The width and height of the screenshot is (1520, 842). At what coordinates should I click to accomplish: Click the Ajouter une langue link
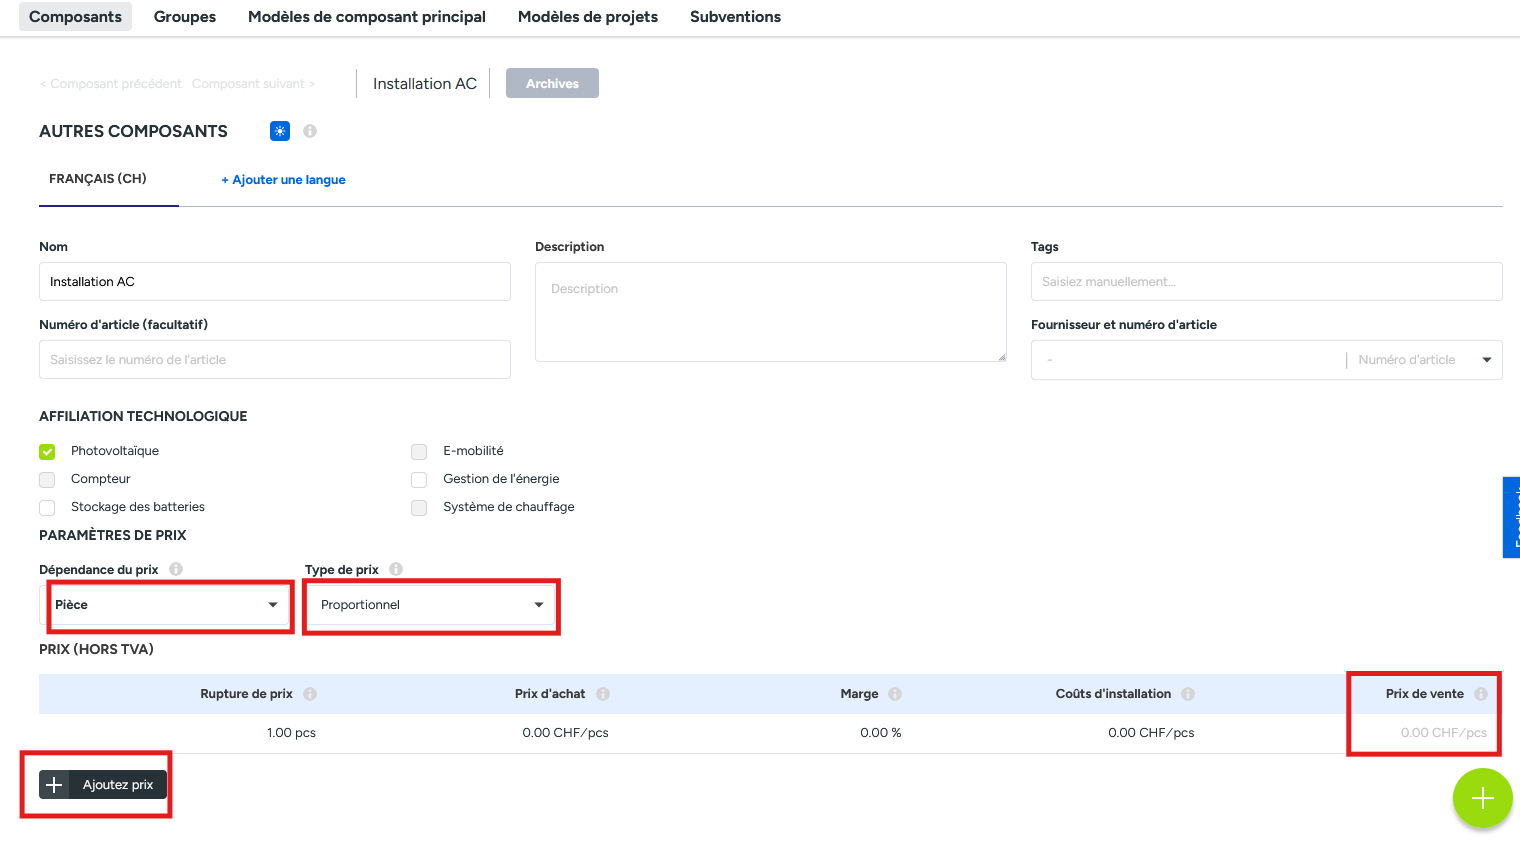pos(283,180)
